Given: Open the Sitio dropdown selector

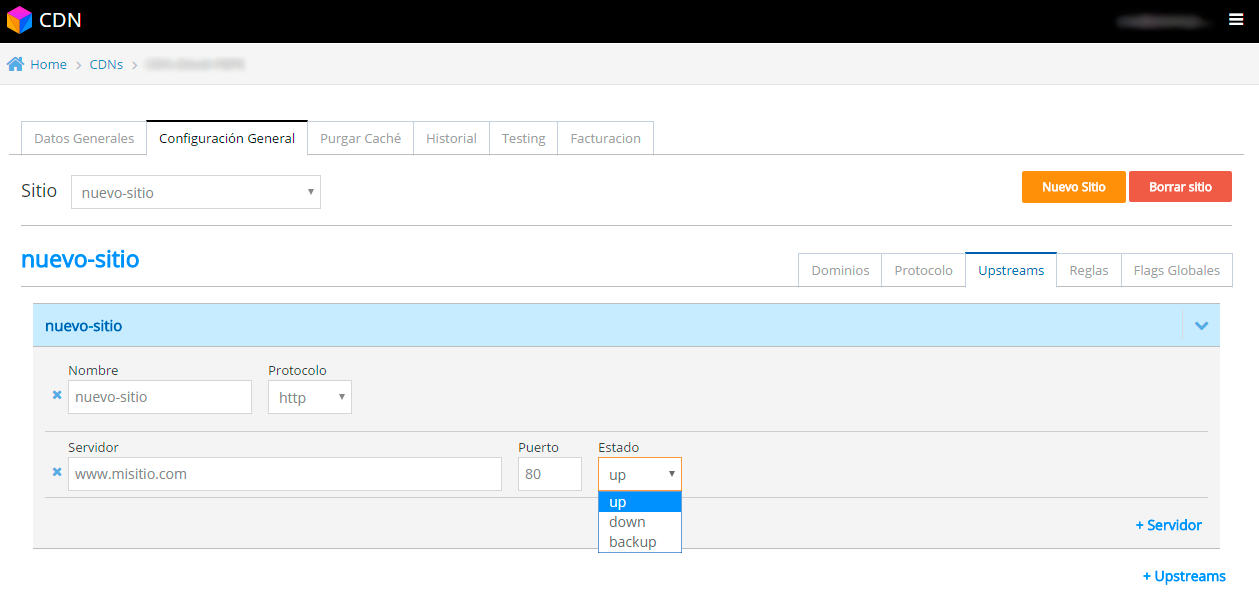Looking at the screenshot, I should (x=196, y=192).
